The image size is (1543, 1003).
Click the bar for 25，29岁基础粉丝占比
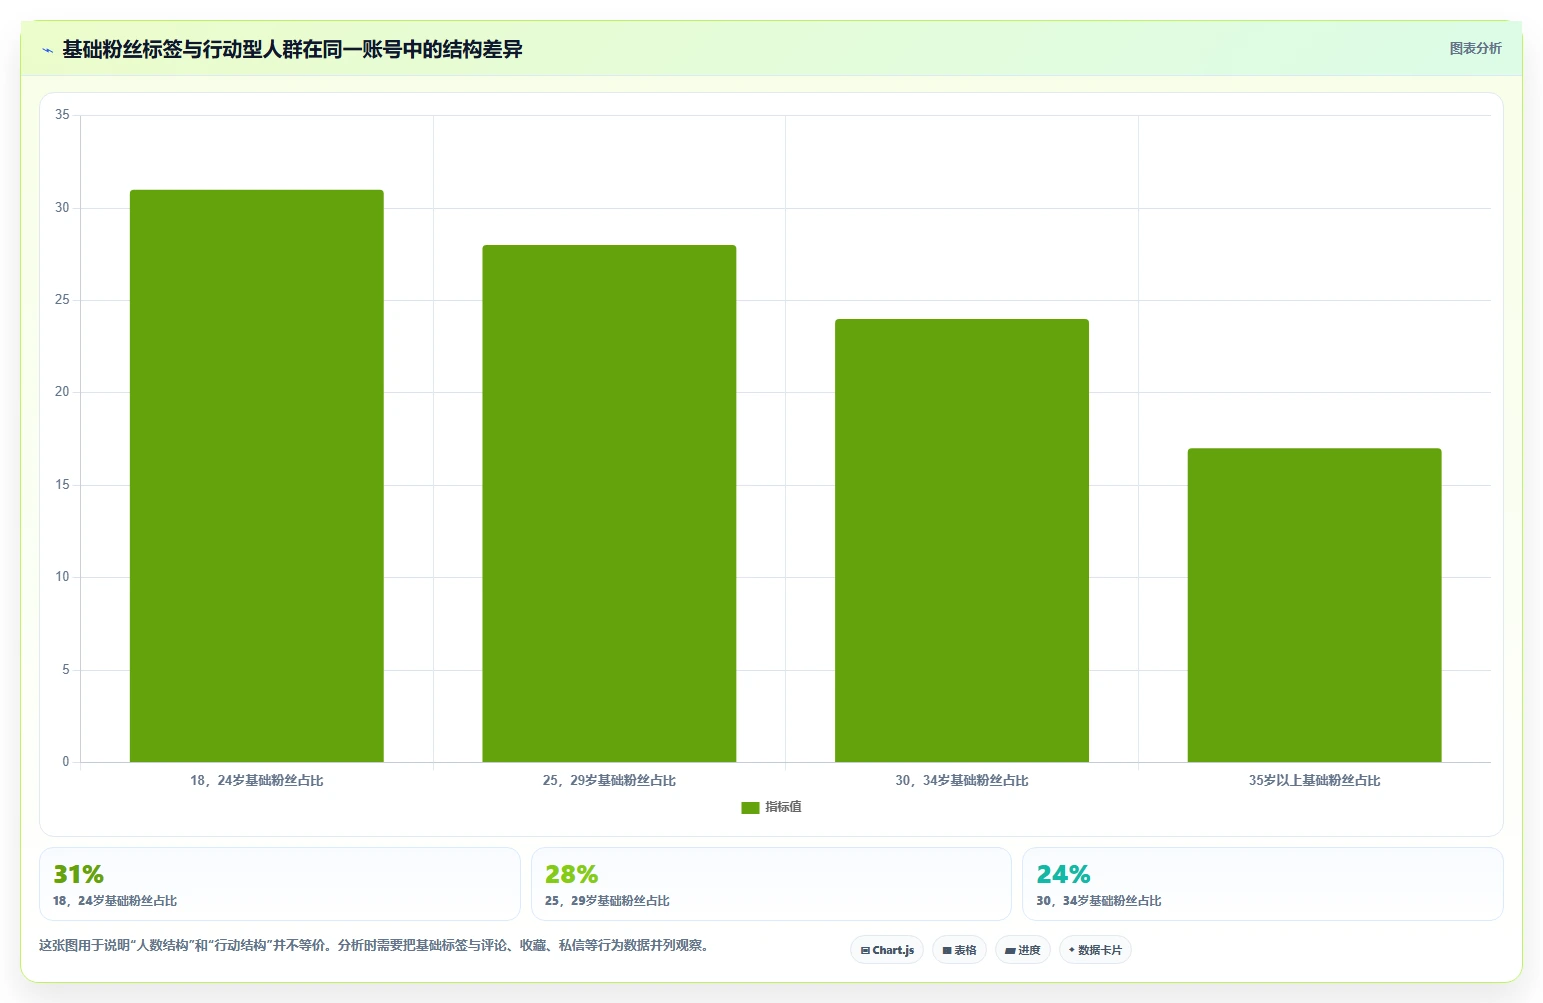pos(609,504)
